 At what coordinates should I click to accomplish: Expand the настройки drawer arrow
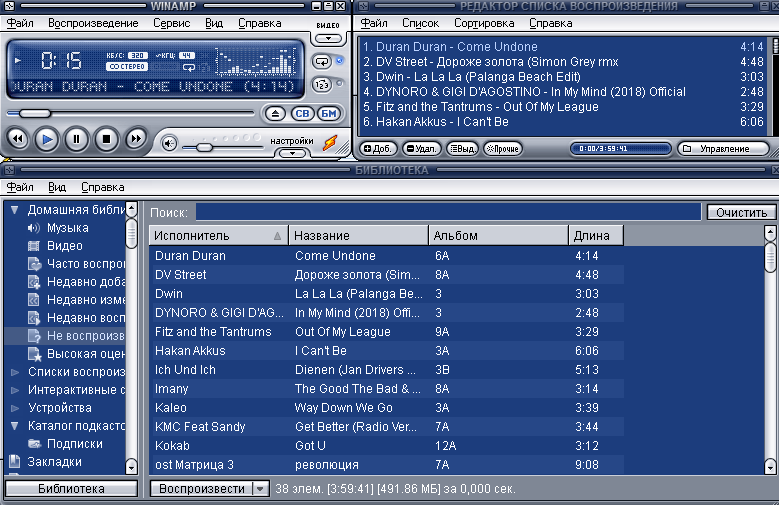[x=292, y=153]
